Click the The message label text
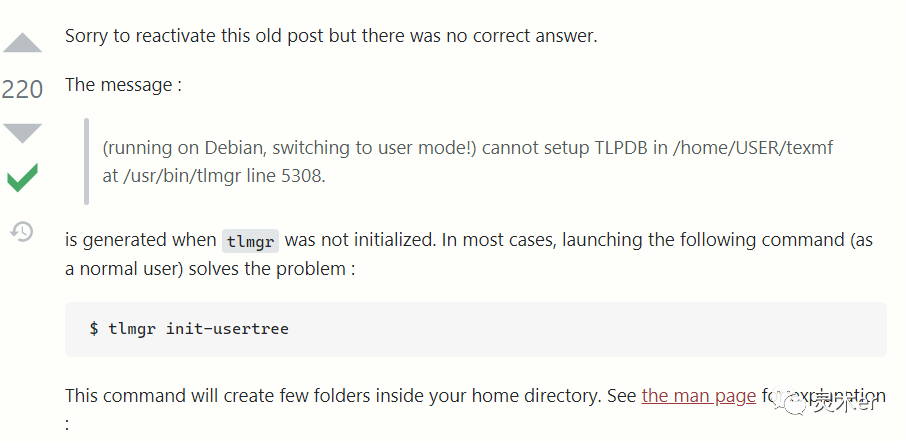This screenshot has width=907, height=442. coord(122,84)
